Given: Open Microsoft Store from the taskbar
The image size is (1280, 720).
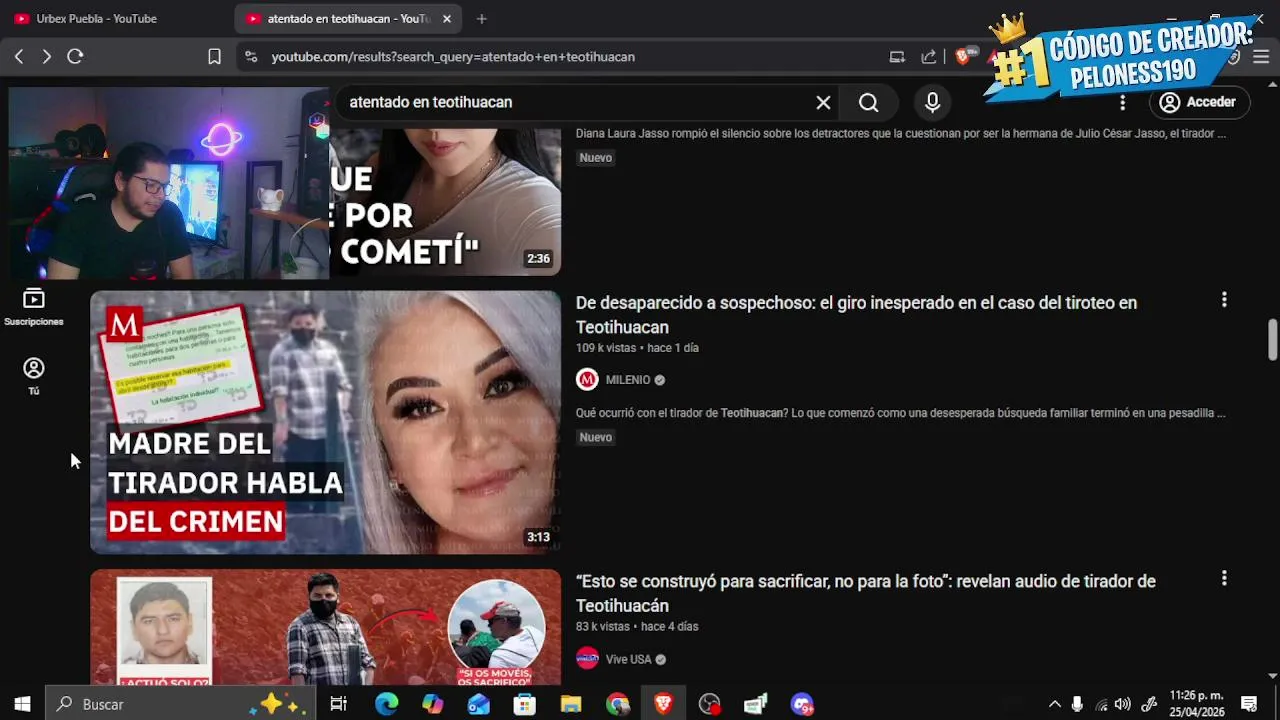Looking at the screenshot, I should (x=524, y=704).
